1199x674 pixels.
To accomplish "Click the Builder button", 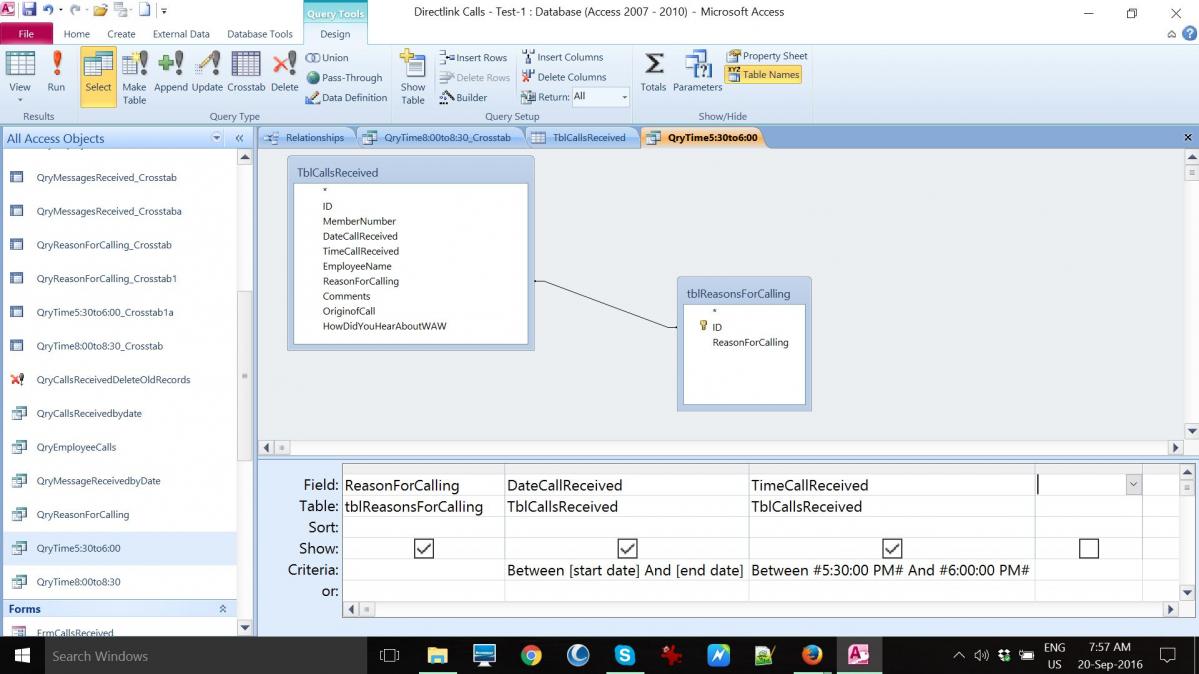I will pyautogui.click(x=463, y=97).
